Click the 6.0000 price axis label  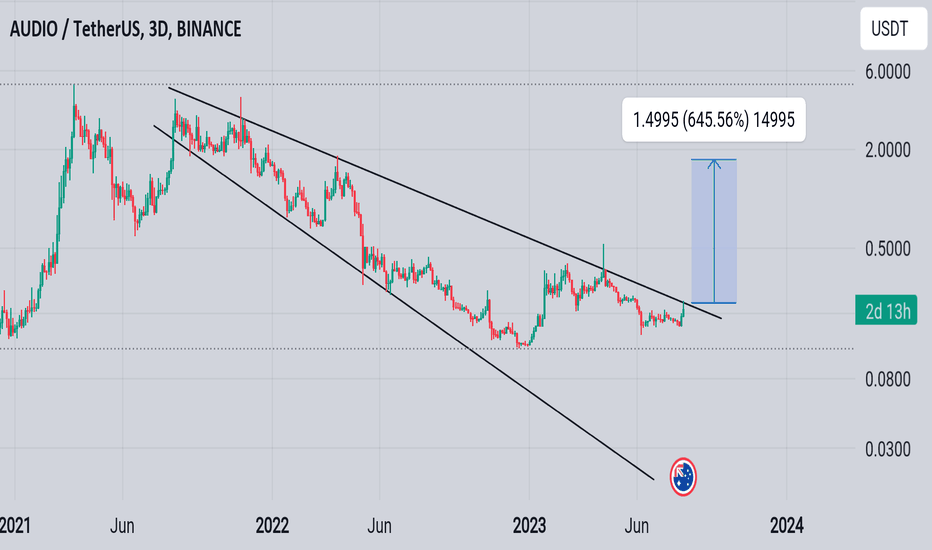point(887,72)
